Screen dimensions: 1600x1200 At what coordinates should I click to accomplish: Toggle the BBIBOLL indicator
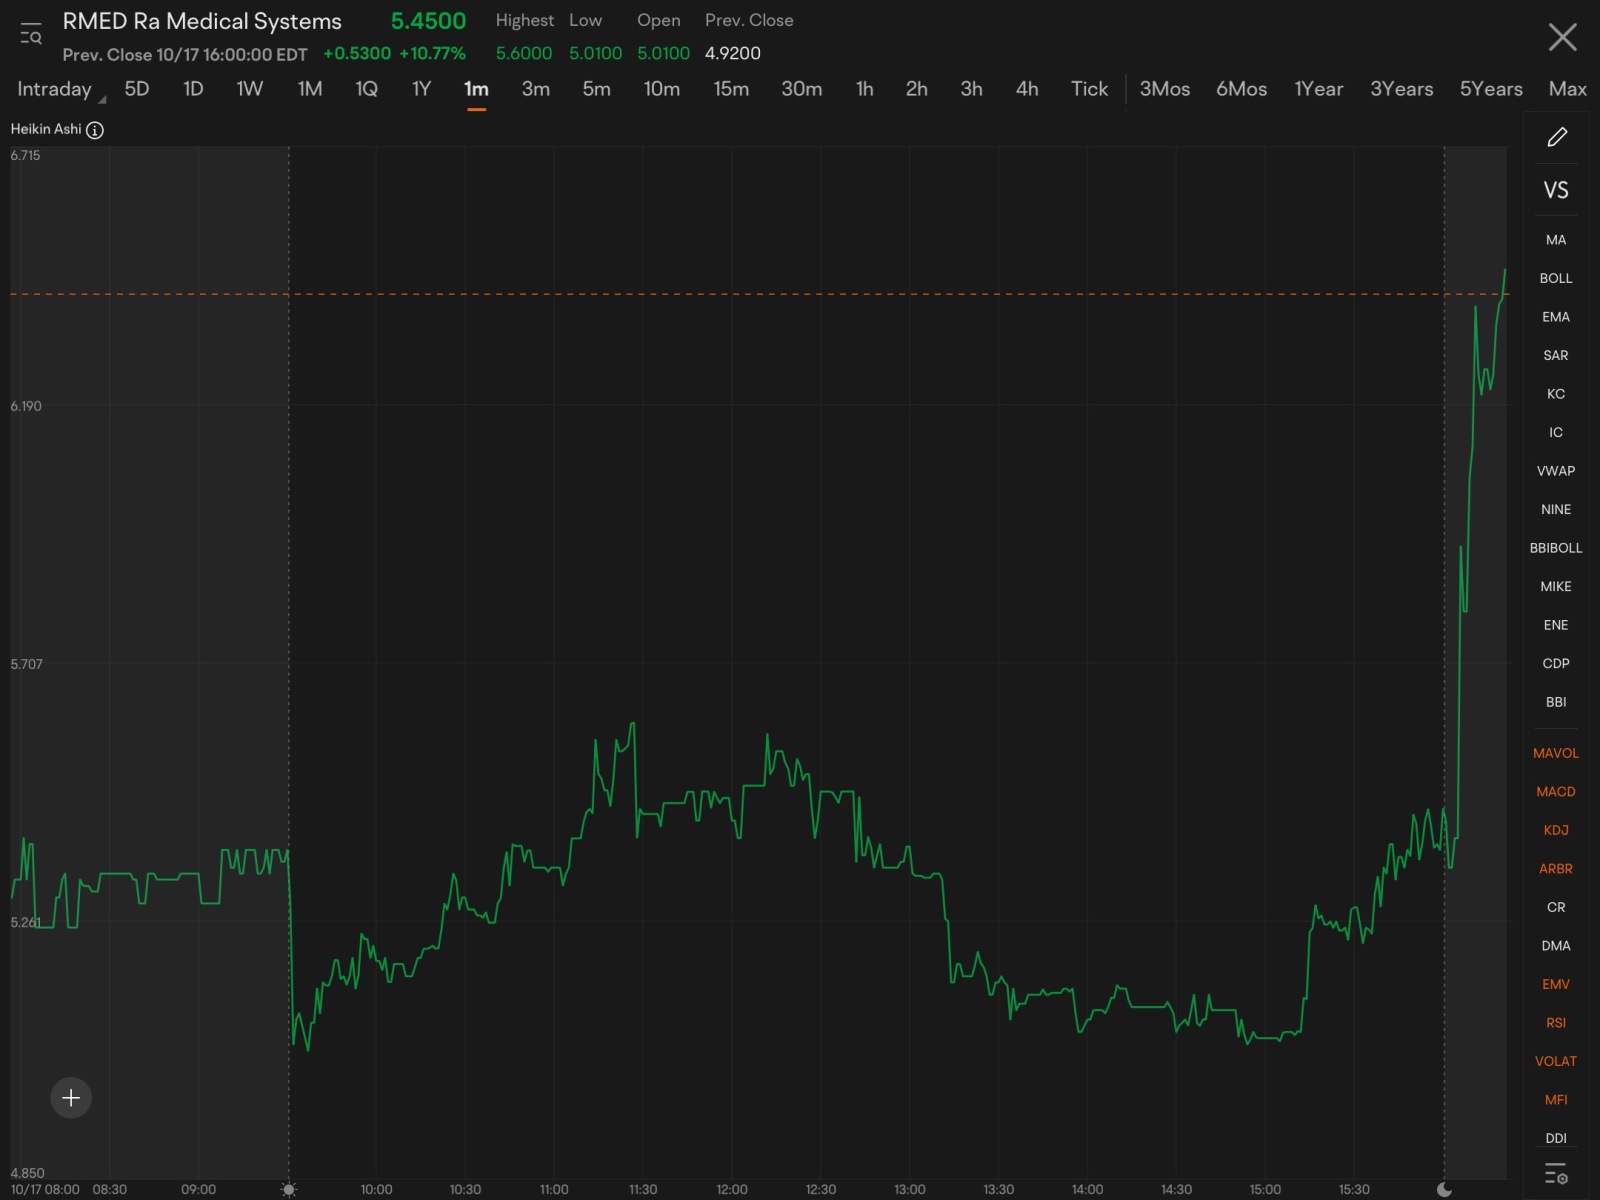(1556, 548)
